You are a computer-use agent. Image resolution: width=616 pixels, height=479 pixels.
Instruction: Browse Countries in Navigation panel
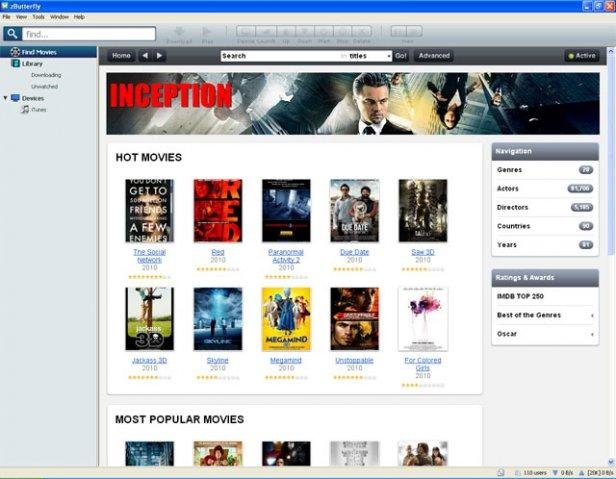point(545,226)
